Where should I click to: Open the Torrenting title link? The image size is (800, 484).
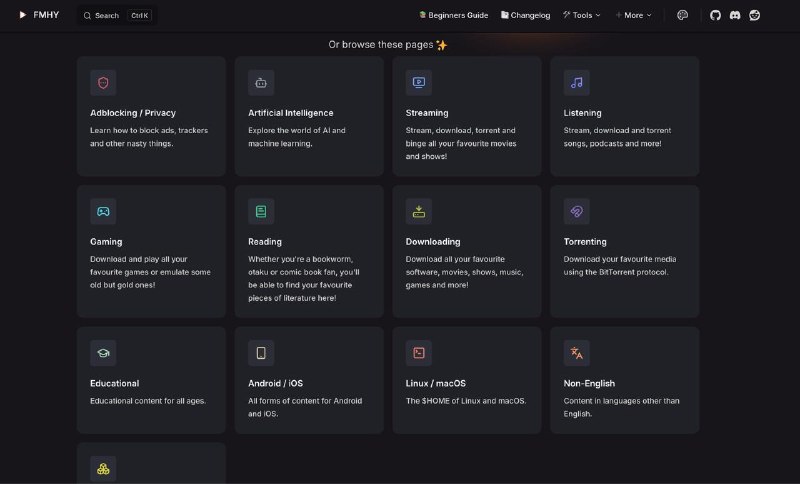click(x=585, y=242)
